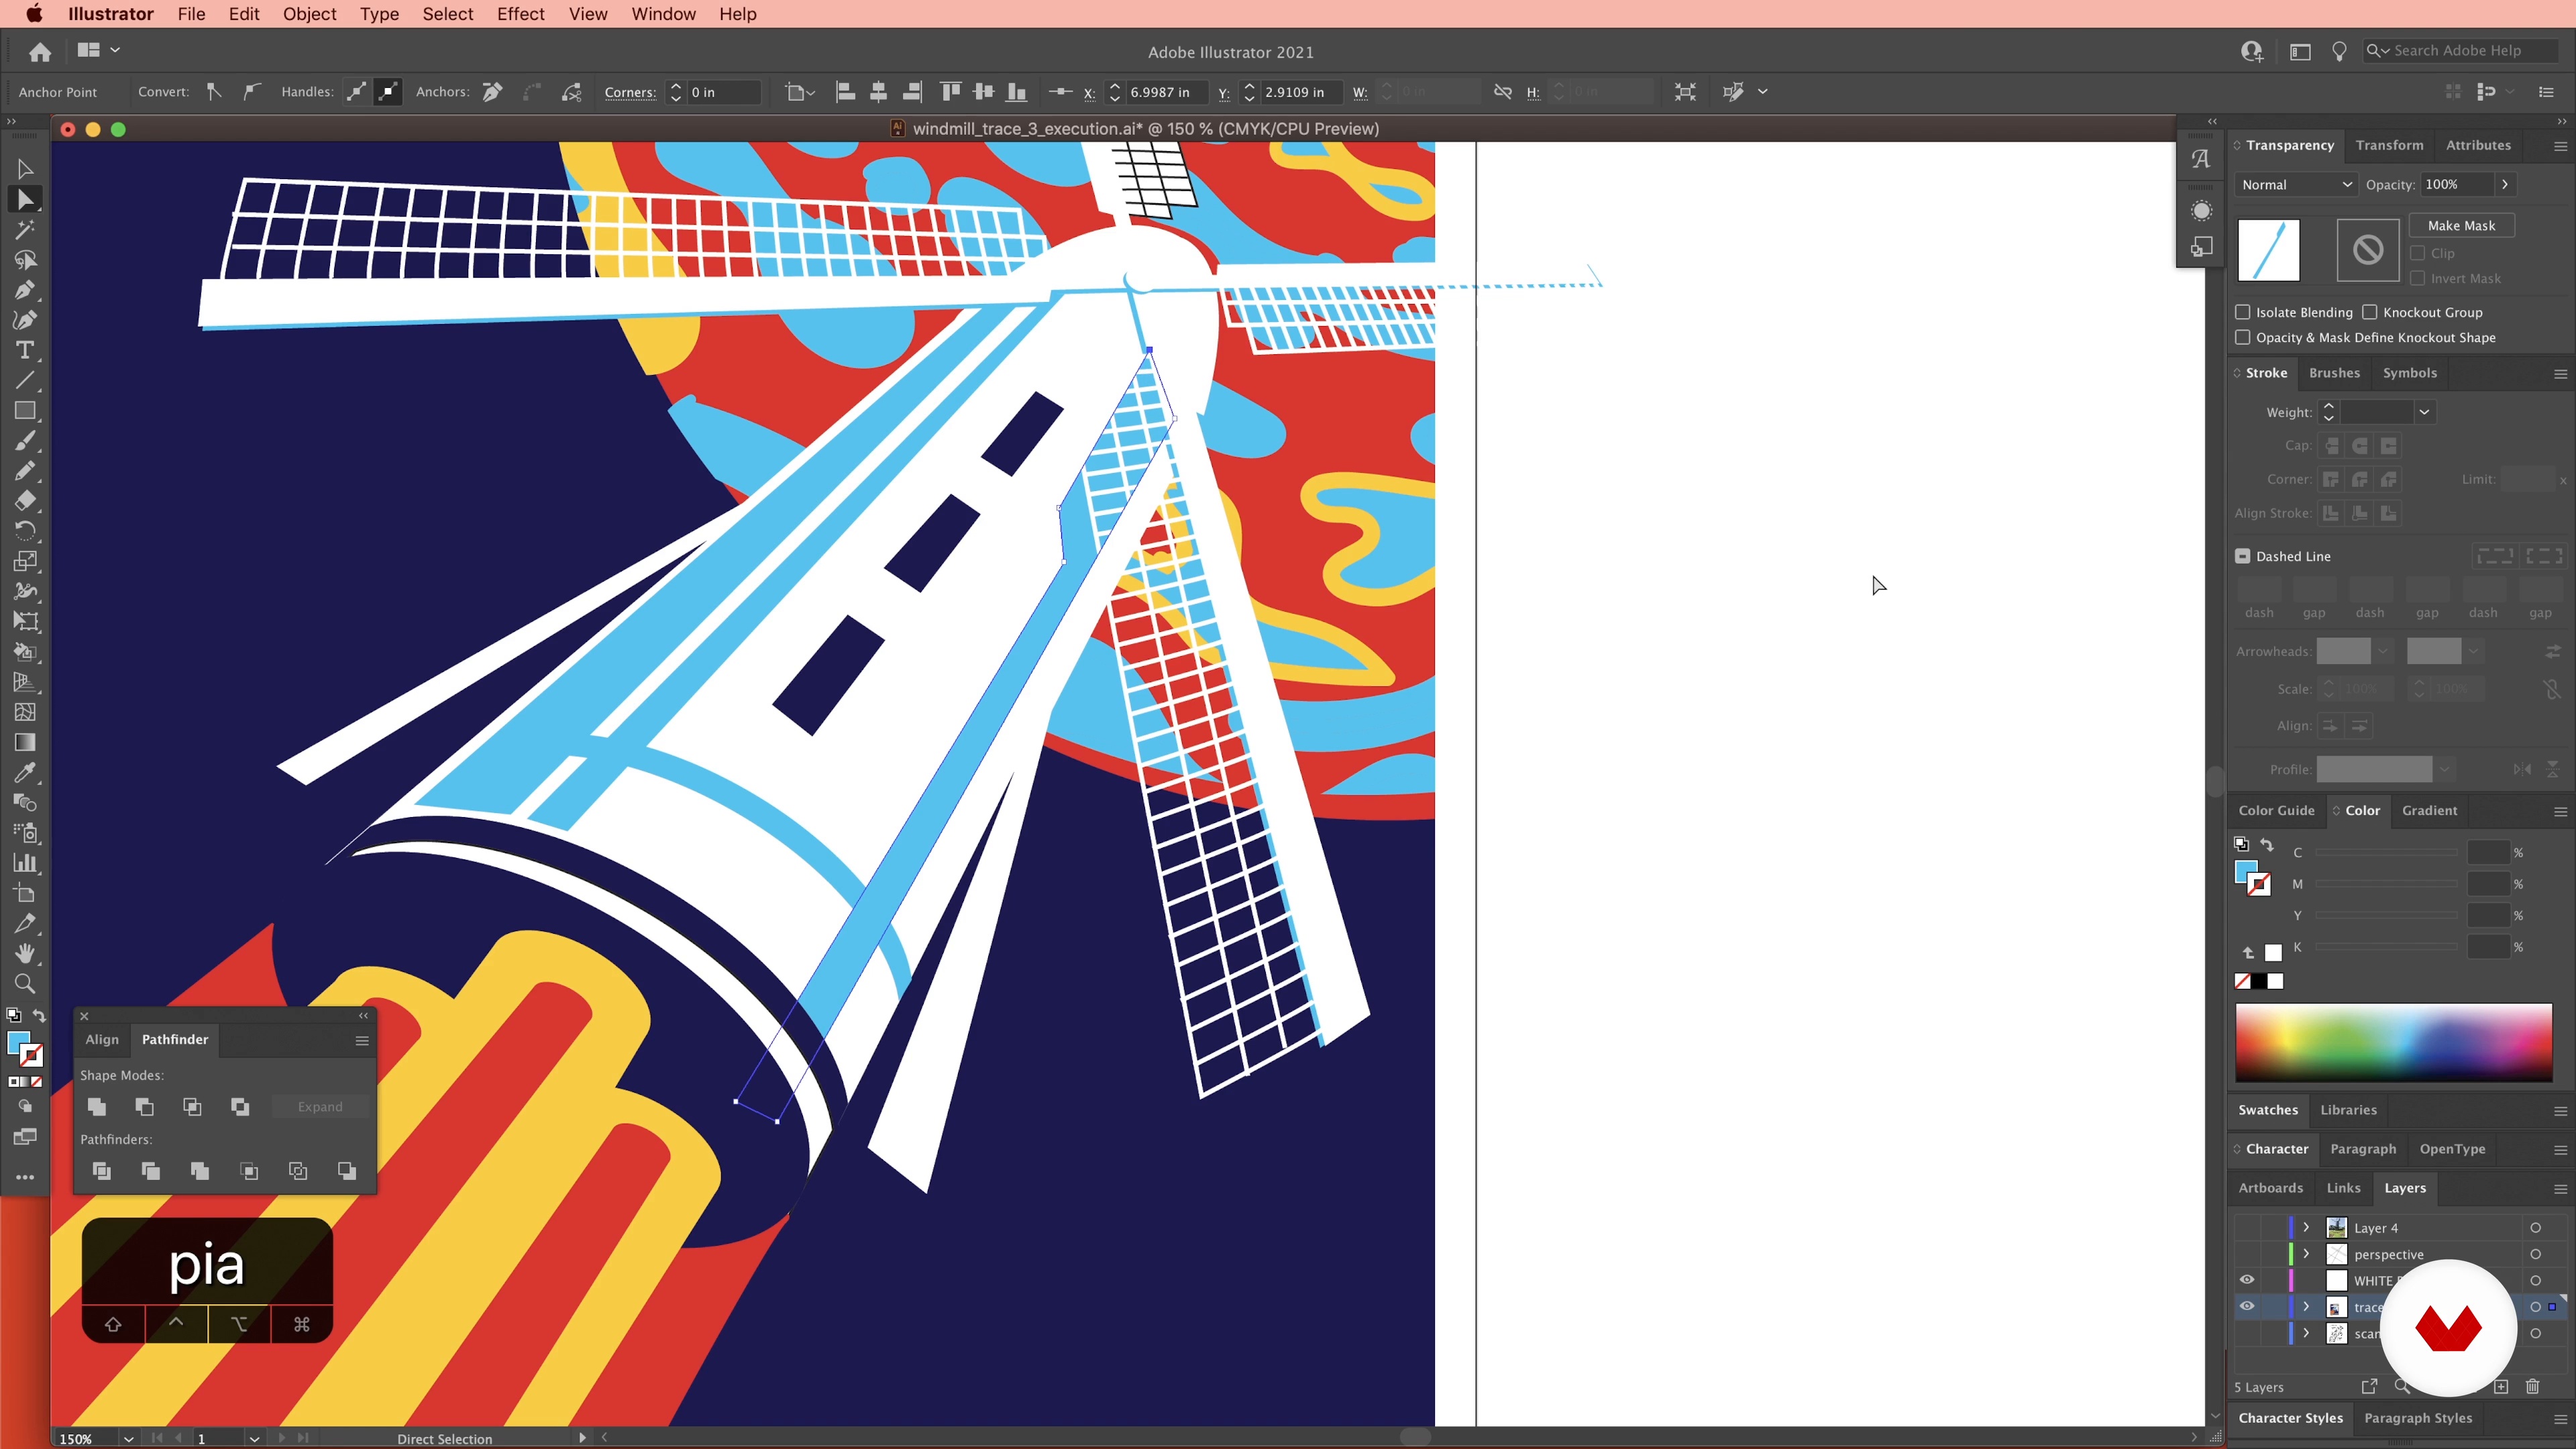The image size is (2576, 1449).
Task: Open the Swatches panel
Action: [2267, 1109]
